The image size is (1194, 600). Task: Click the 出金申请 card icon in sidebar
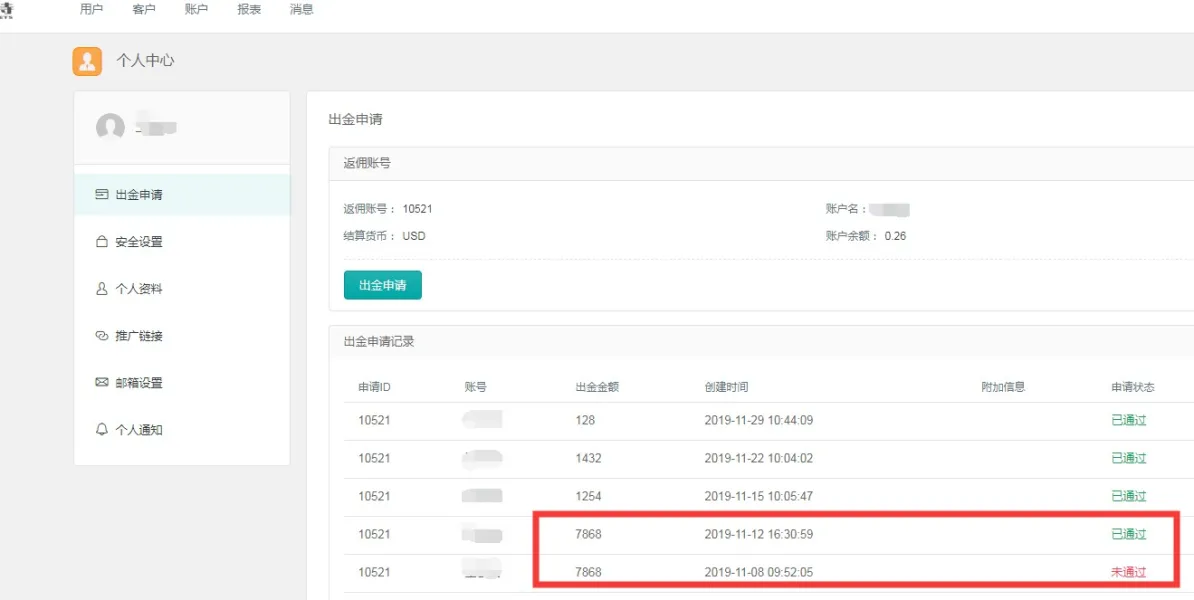[x=101, y=195]
